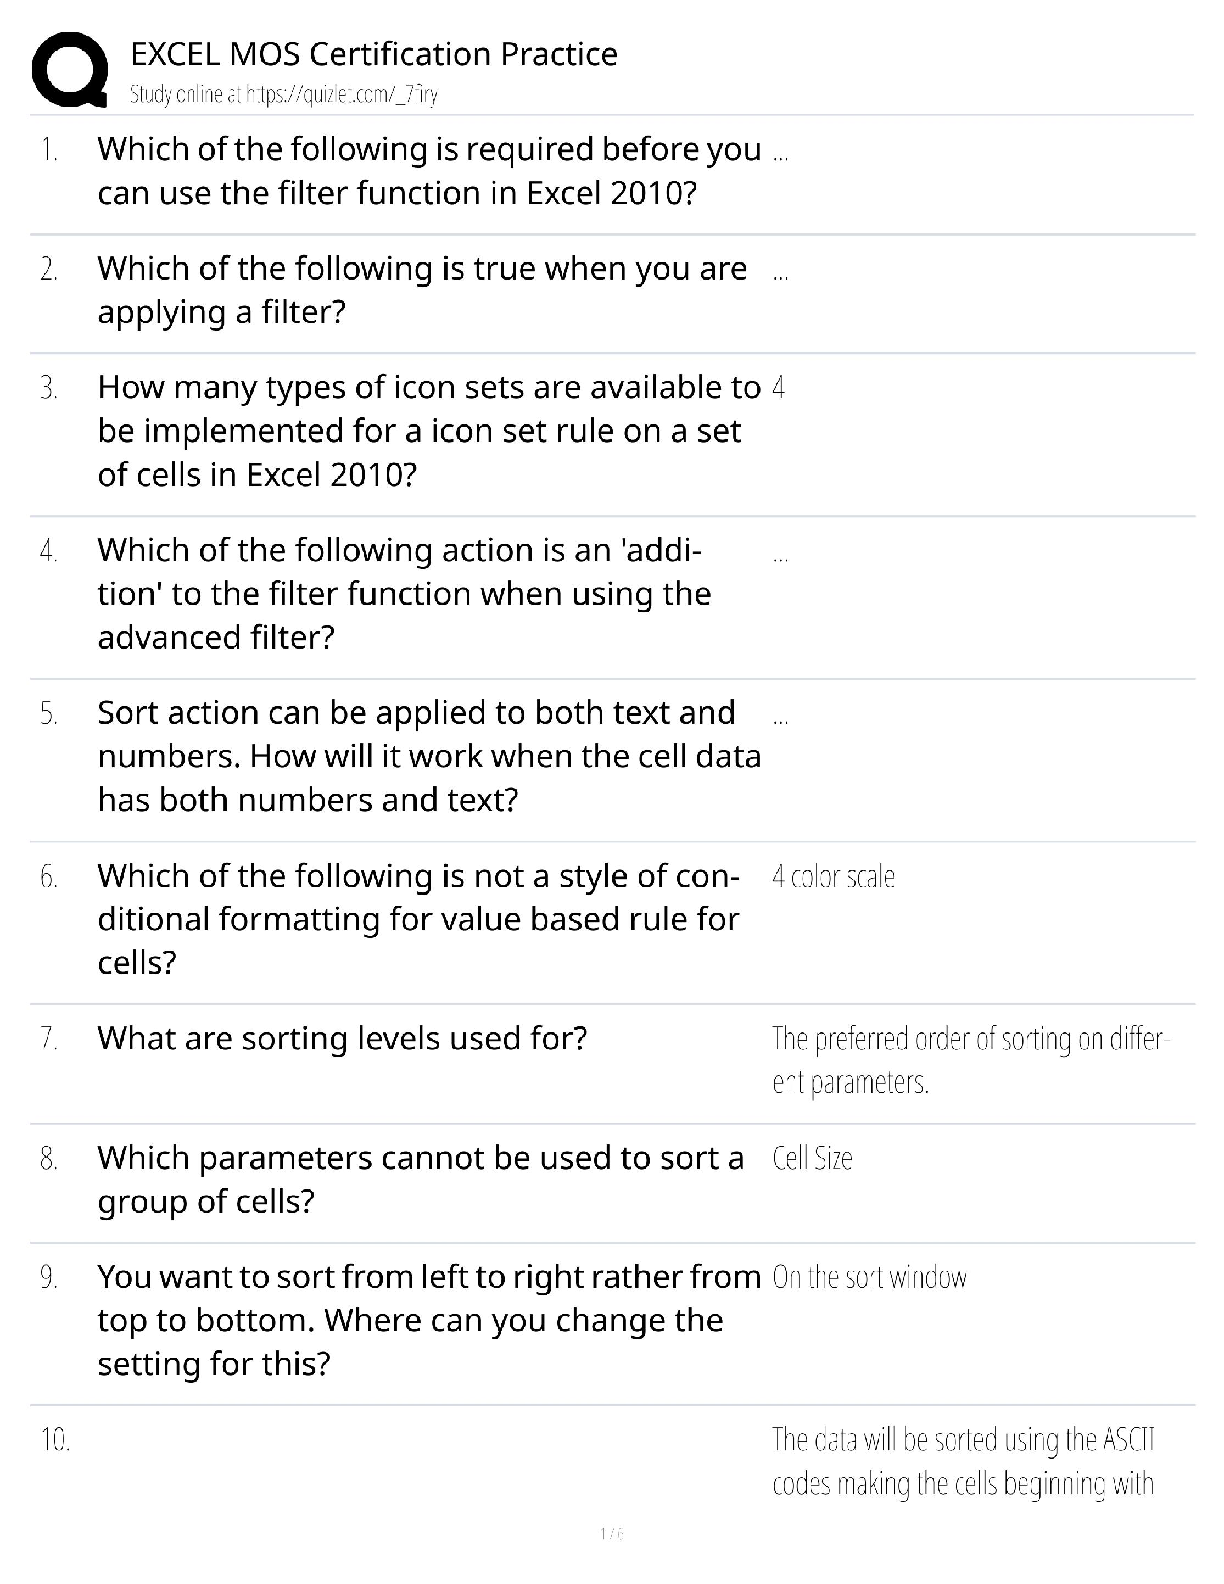This screenshot has height=1584, width=1224.
Task: Click question 3 about icon set types
Action: point(429,430)
